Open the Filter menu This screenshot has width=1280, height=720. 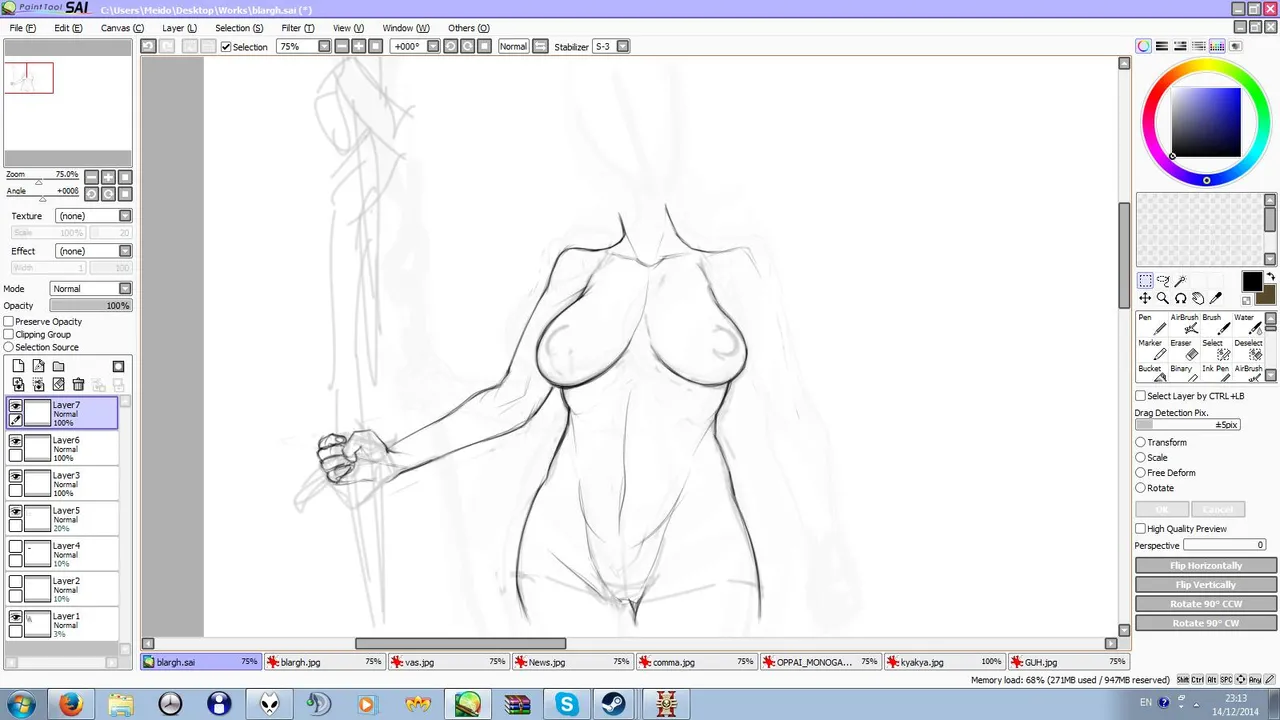(x=297, y=28)
